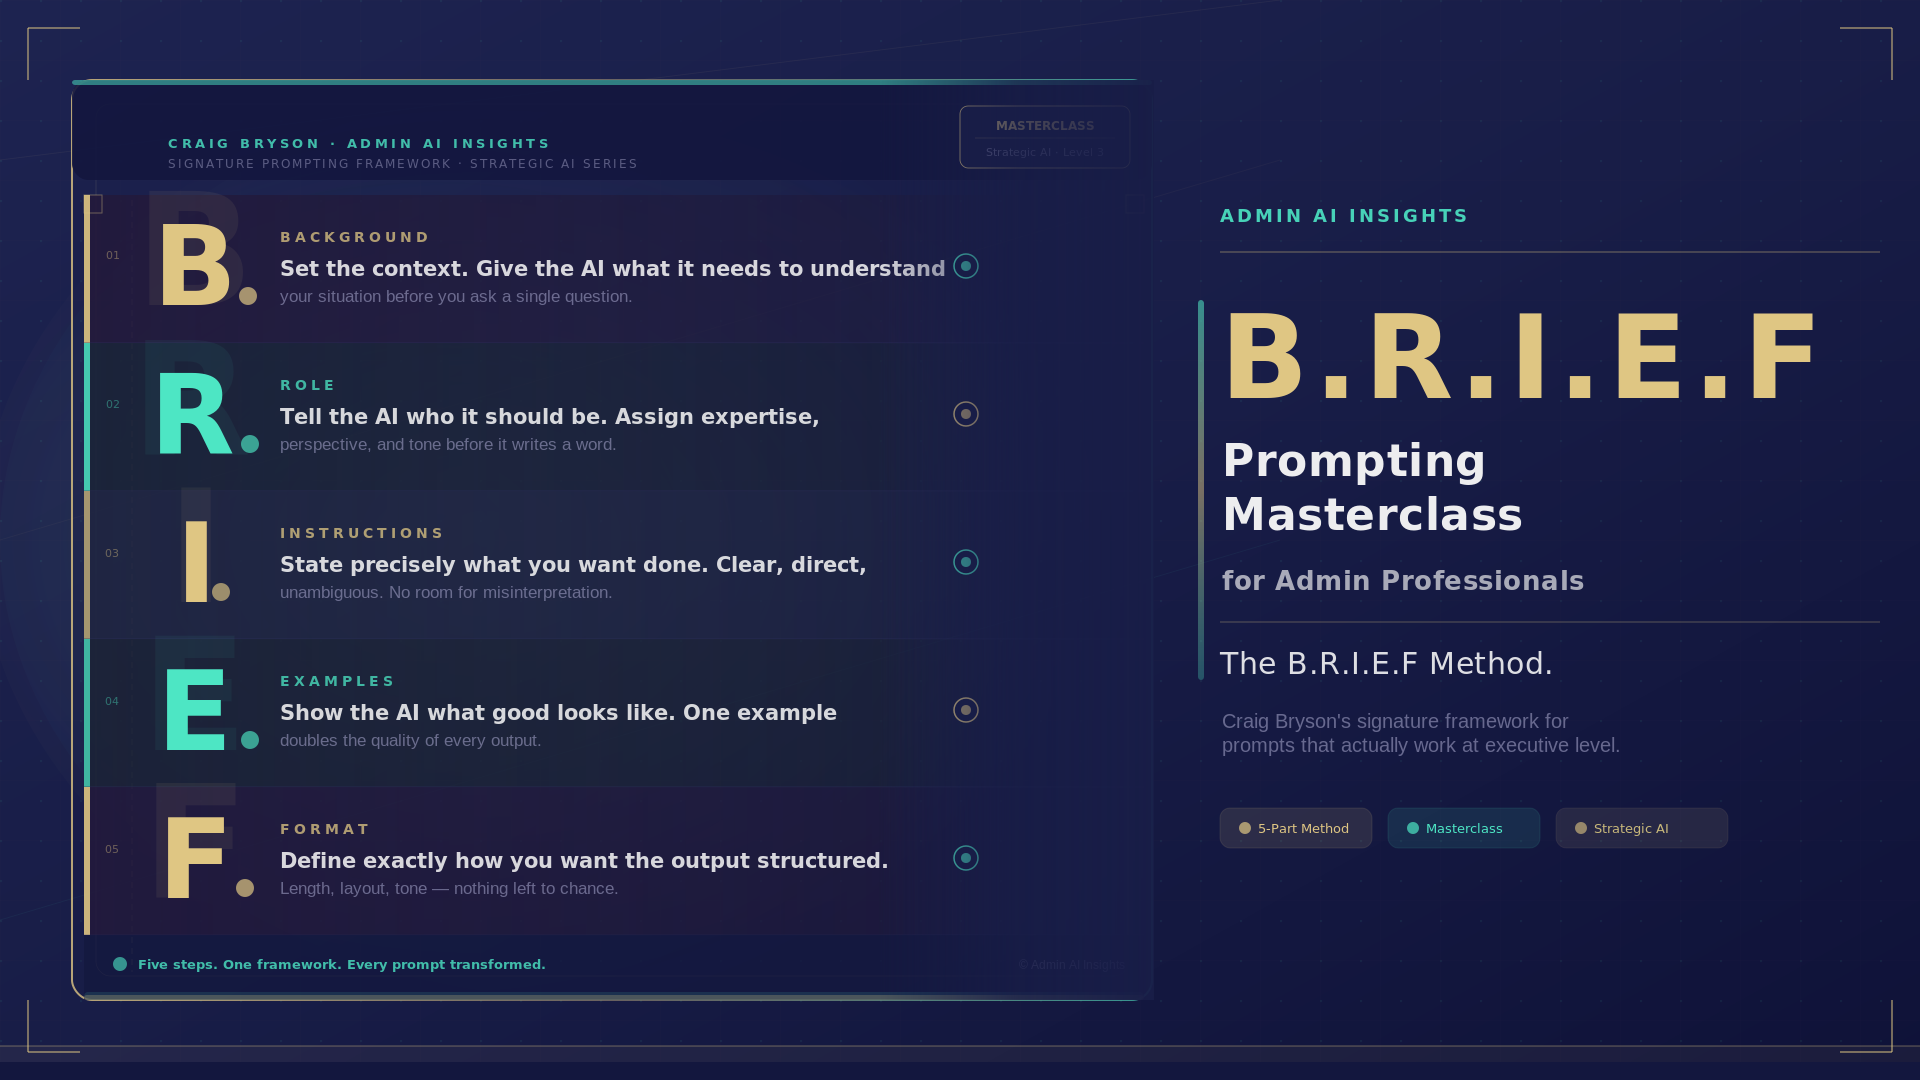The image size is (1920, 1080).
Task: Click the large B.R.I.E.F title
Action: coord(1520,358)
